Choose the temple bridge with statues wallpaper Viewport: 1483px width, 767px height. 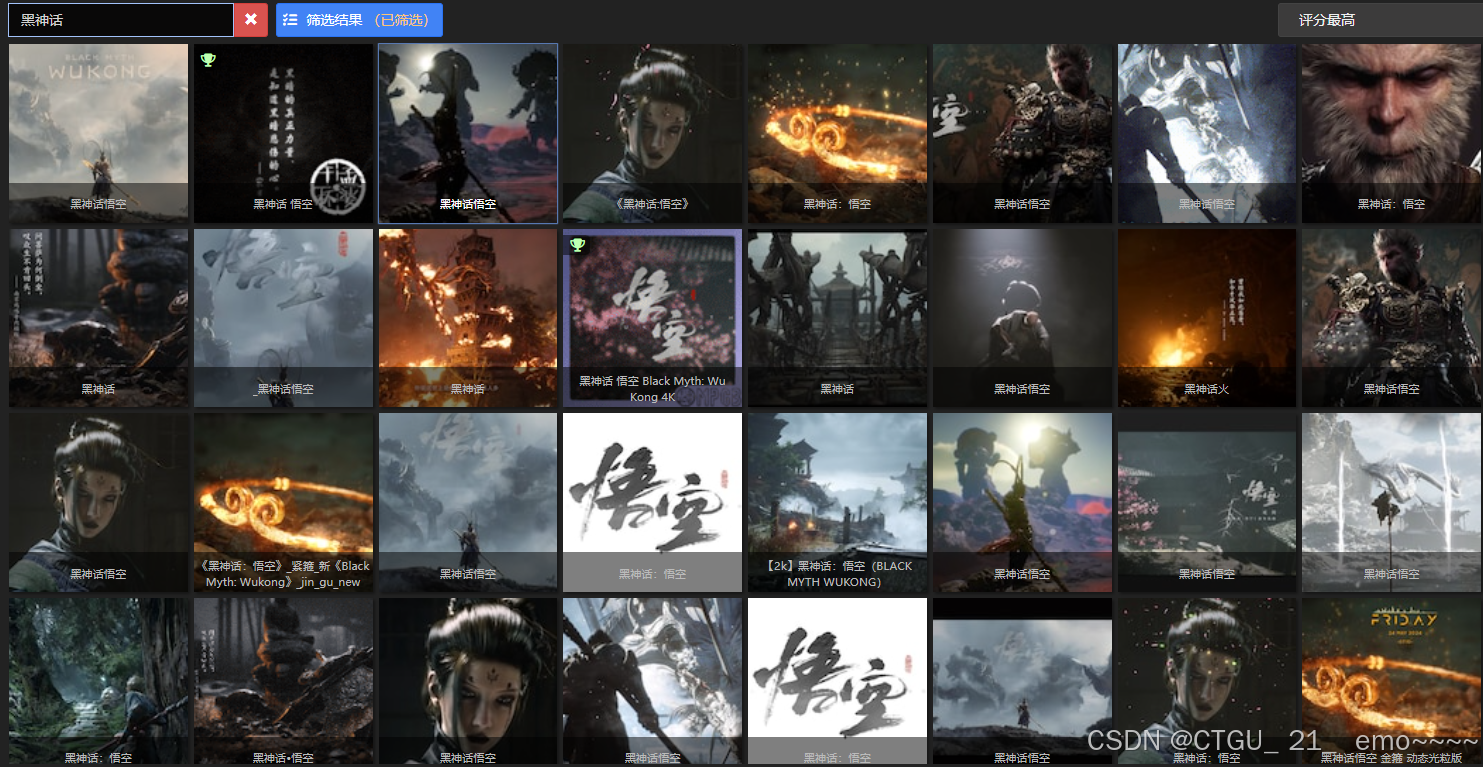click(837, 318)
